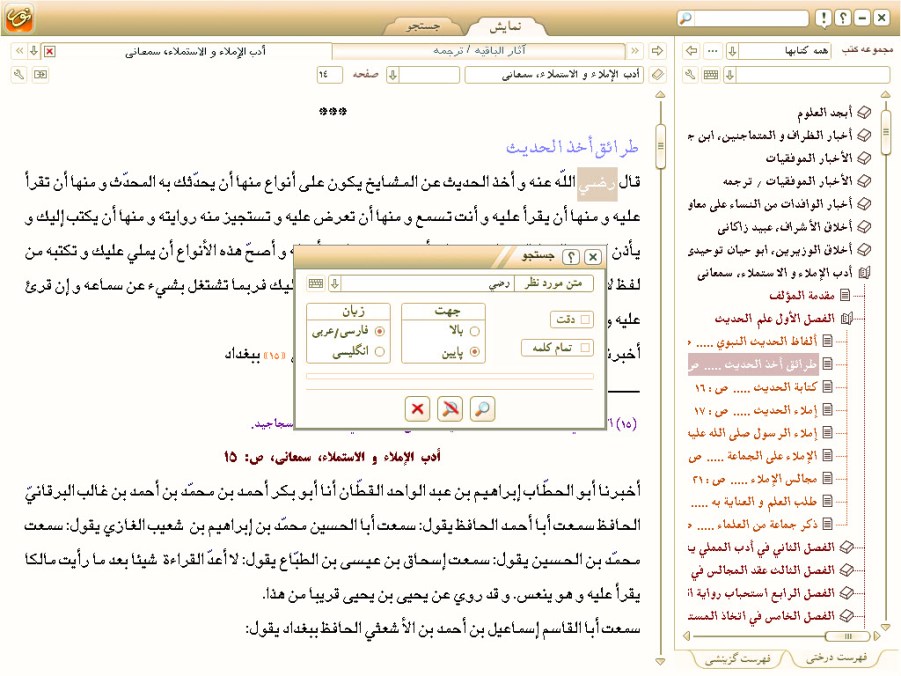Open the help (?) button in main title bar
The width and height of the screenshot is (901, 676).
(x=843, y=18)
